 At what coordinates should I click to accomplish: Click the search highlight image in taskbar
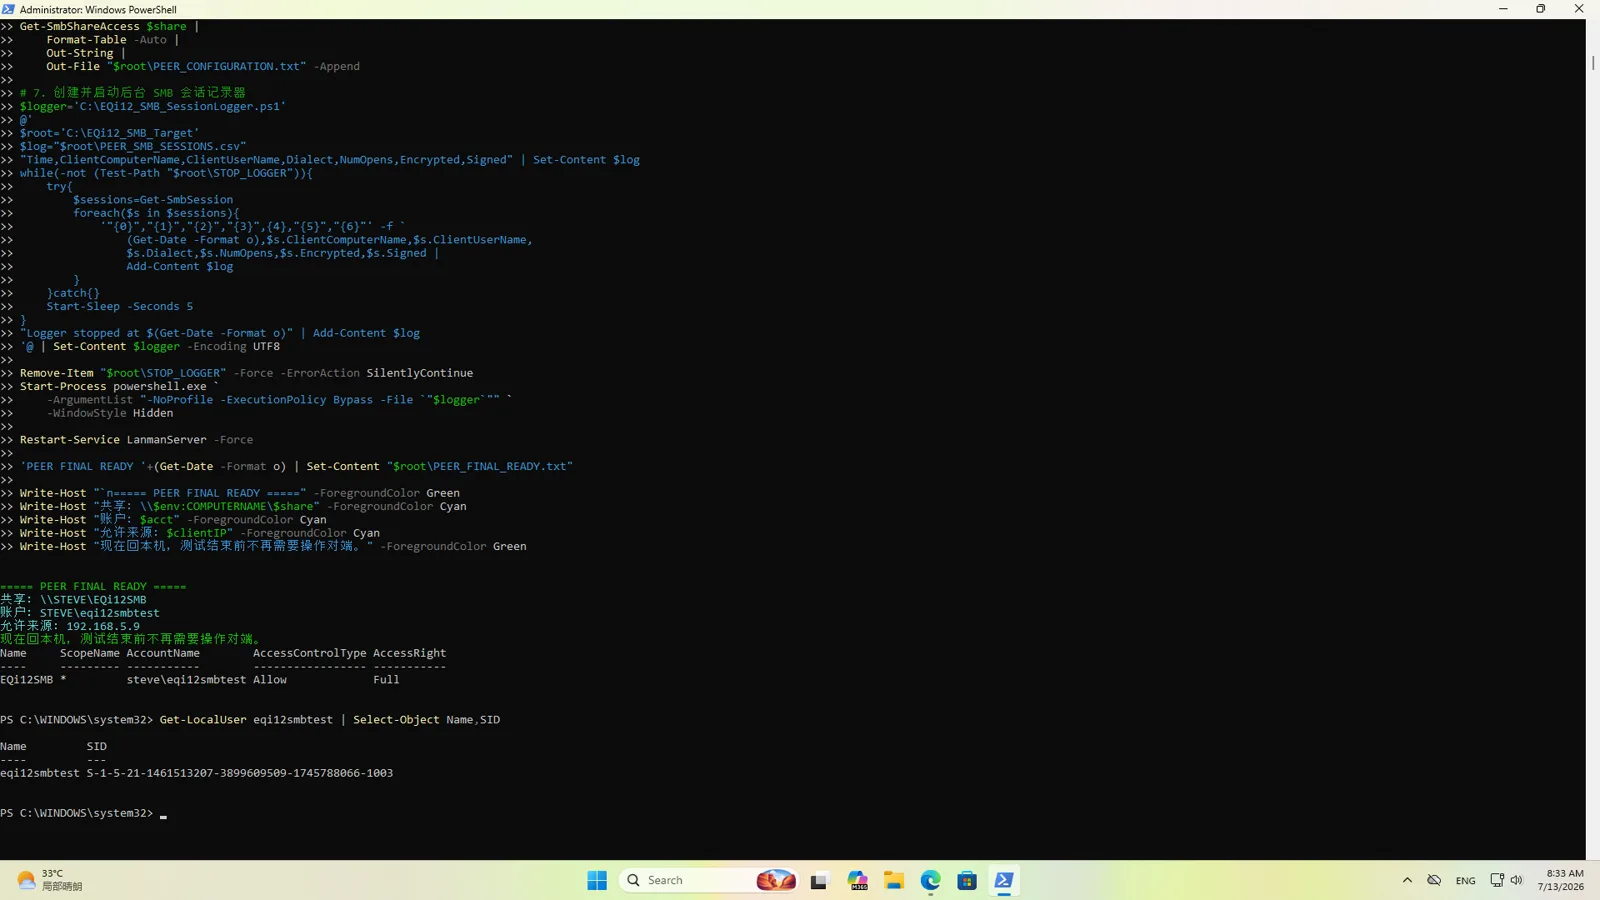click(x=776, y=880)
